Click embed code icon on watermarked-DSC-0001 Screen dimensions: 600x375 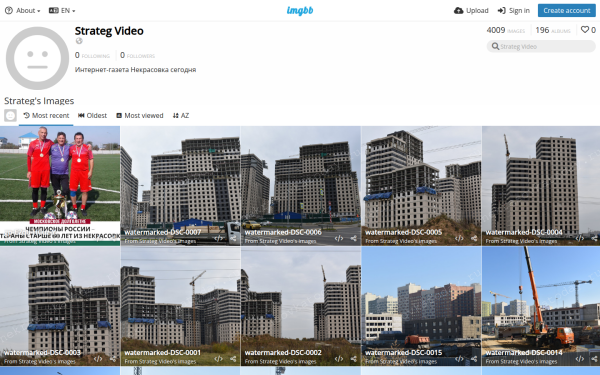click(218, 359)
